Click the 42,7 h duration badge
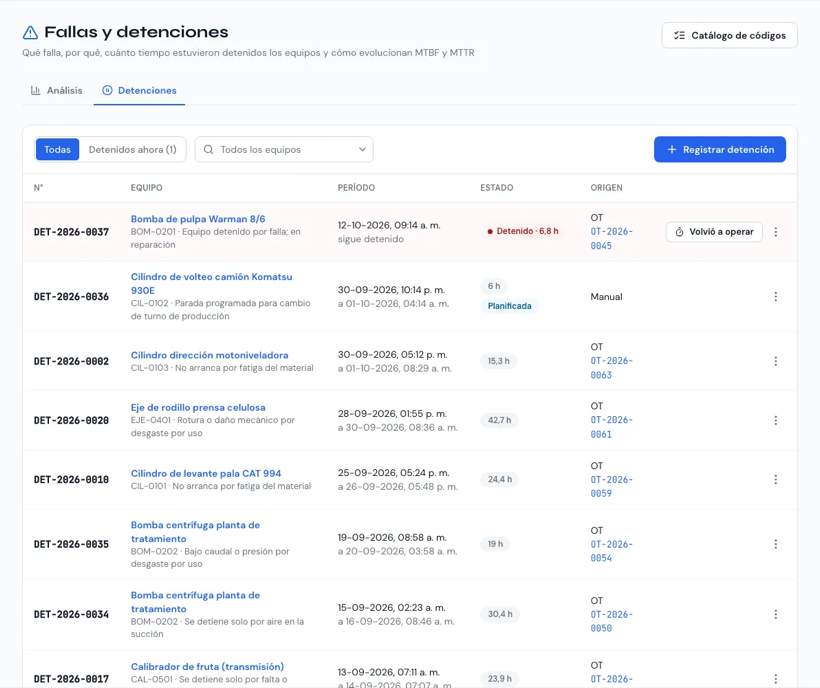Screen dimensions: 820x688 [499, 420]
